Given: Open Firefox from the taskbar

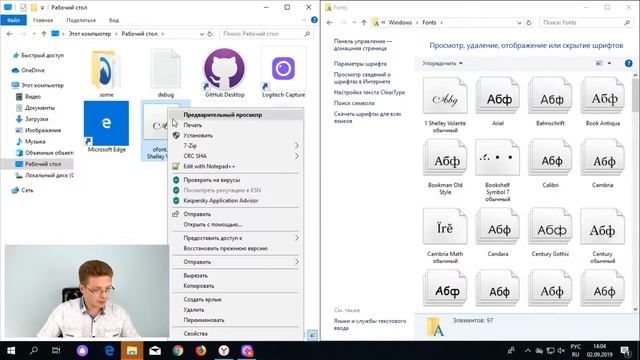Looking at the screenshot, I should pyautogui.click(x=201, y=351).
